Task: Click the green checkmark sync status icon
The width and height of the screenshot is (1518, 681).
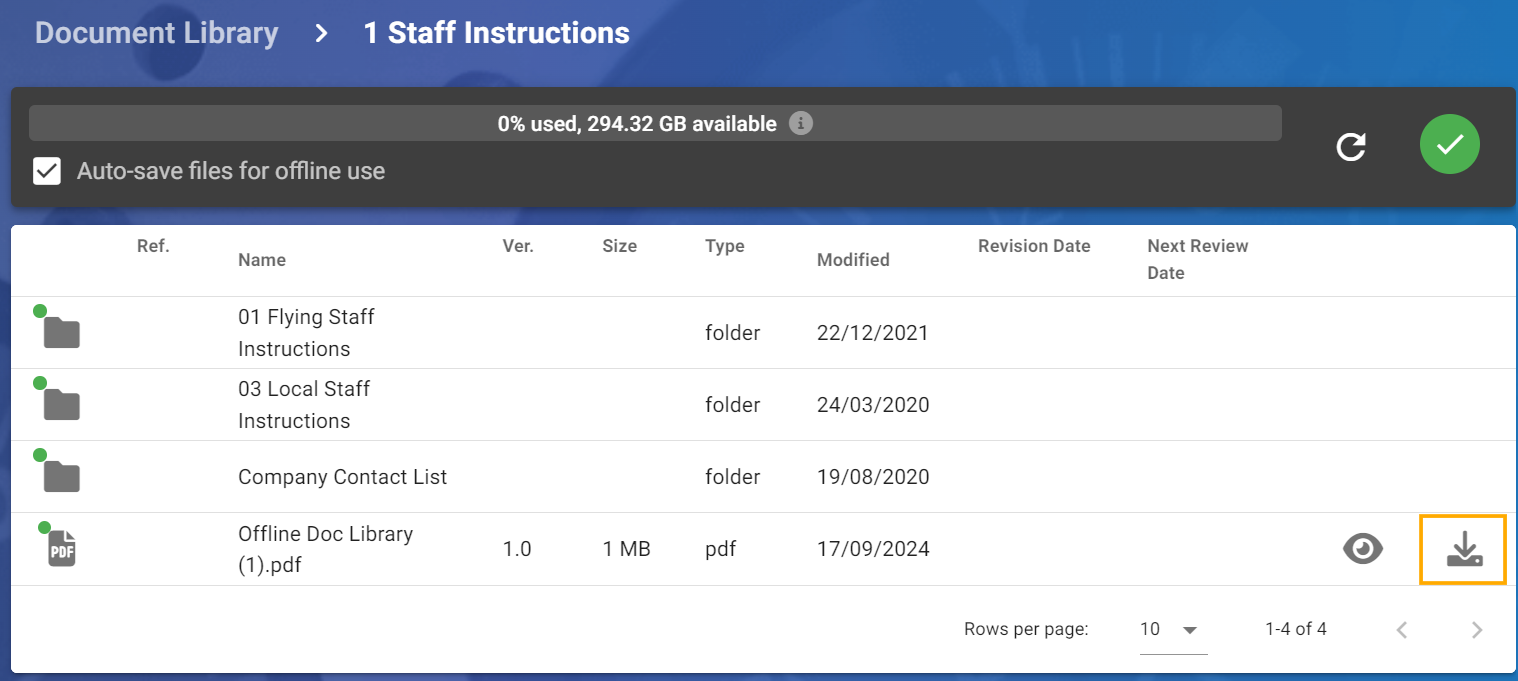Action: [1449, 144]
